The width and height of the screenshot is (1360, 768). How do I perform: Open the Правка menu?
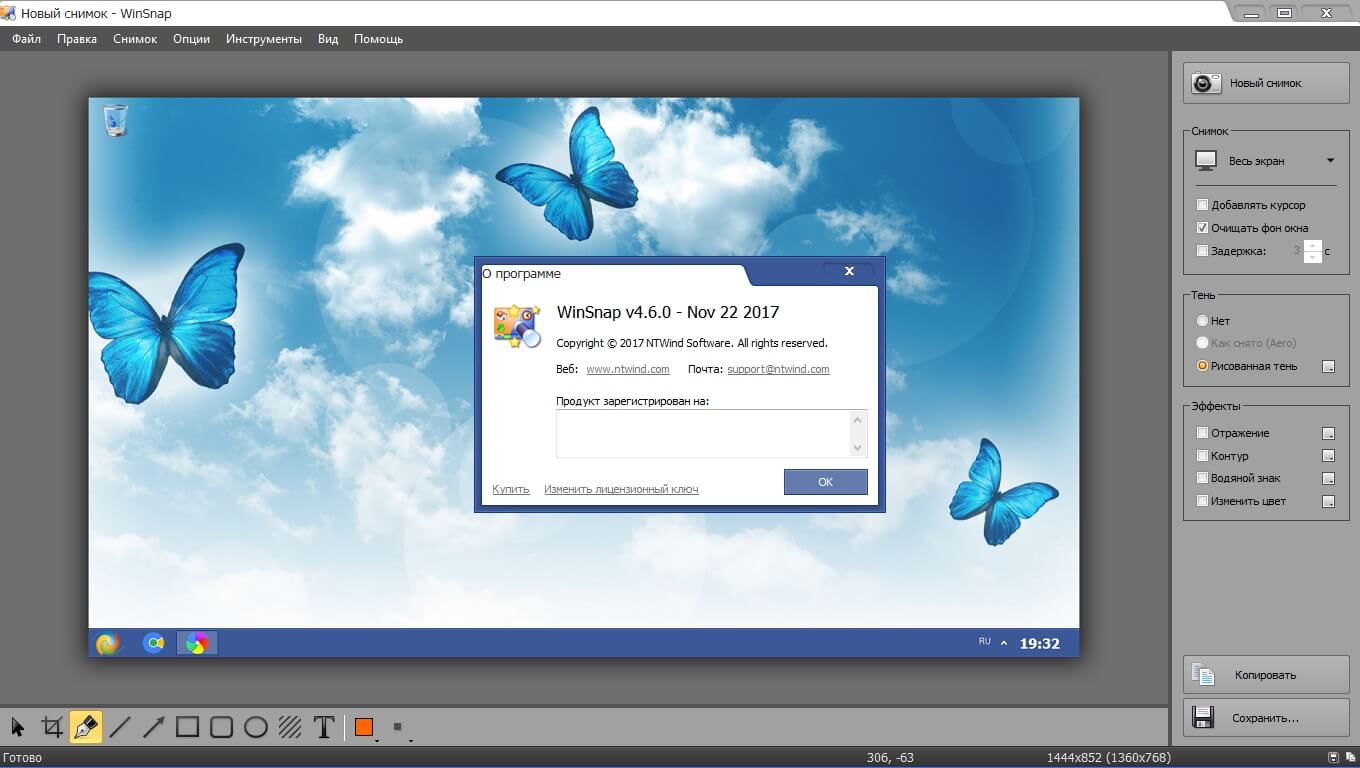pyautogui.click(x=77, y=39)
